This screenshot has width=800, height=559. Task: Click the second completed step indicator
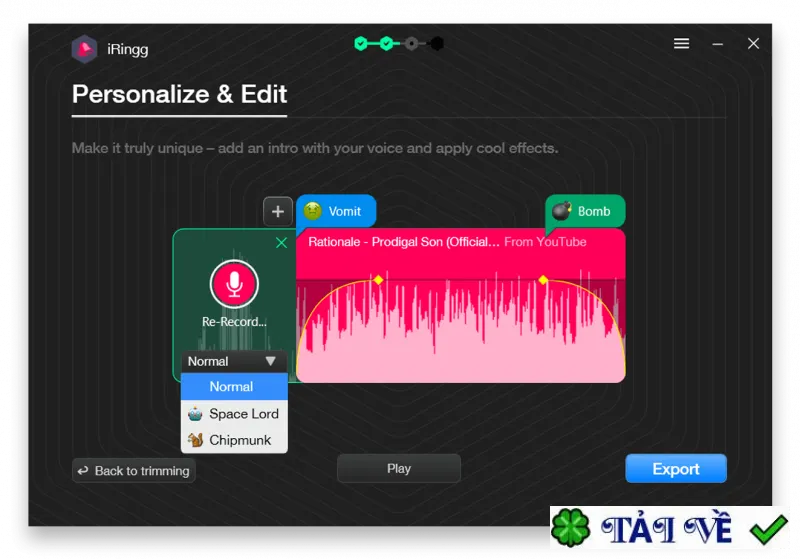(x=387, y=43)
